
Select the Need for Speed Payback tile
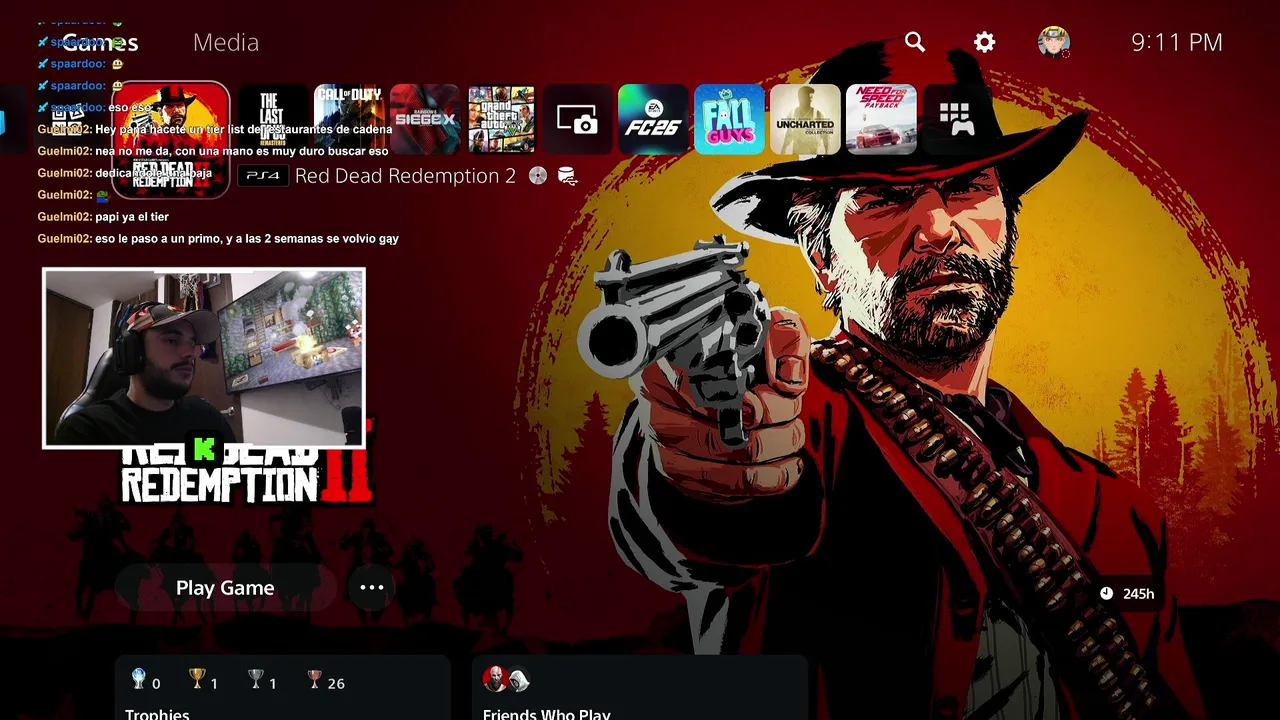pos(881,119)
